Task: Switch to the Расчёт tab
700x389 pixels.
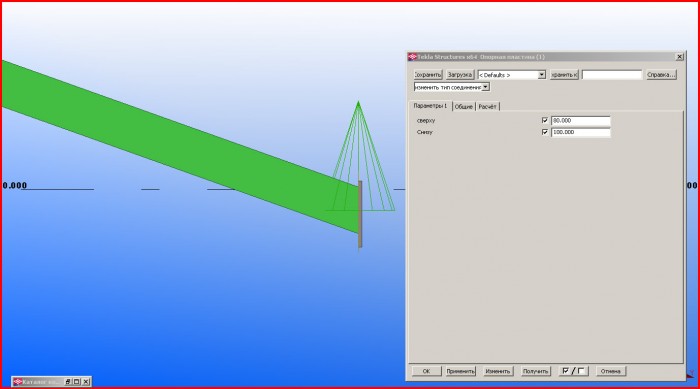Action: (488, 107)
